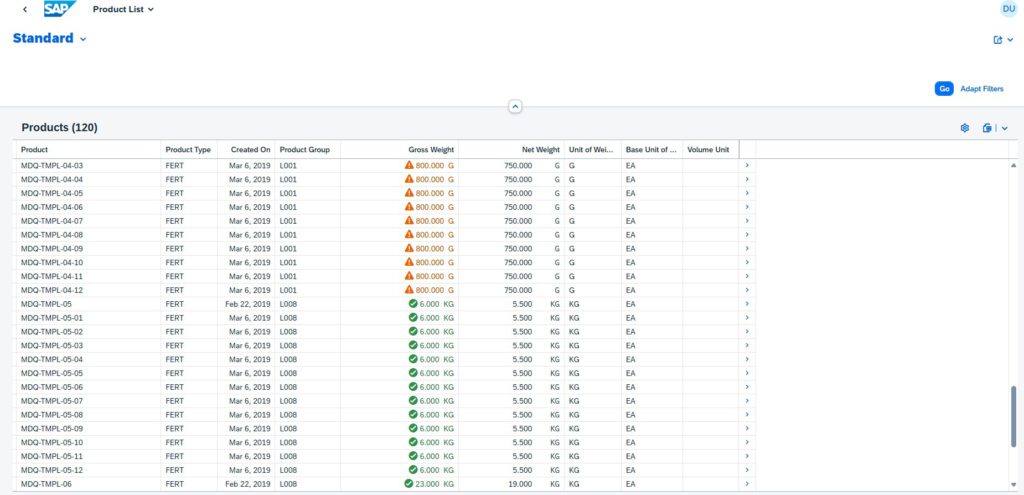Click the share icon in the header
This screenshot has width=1024, height=495.
click(997, 40)
